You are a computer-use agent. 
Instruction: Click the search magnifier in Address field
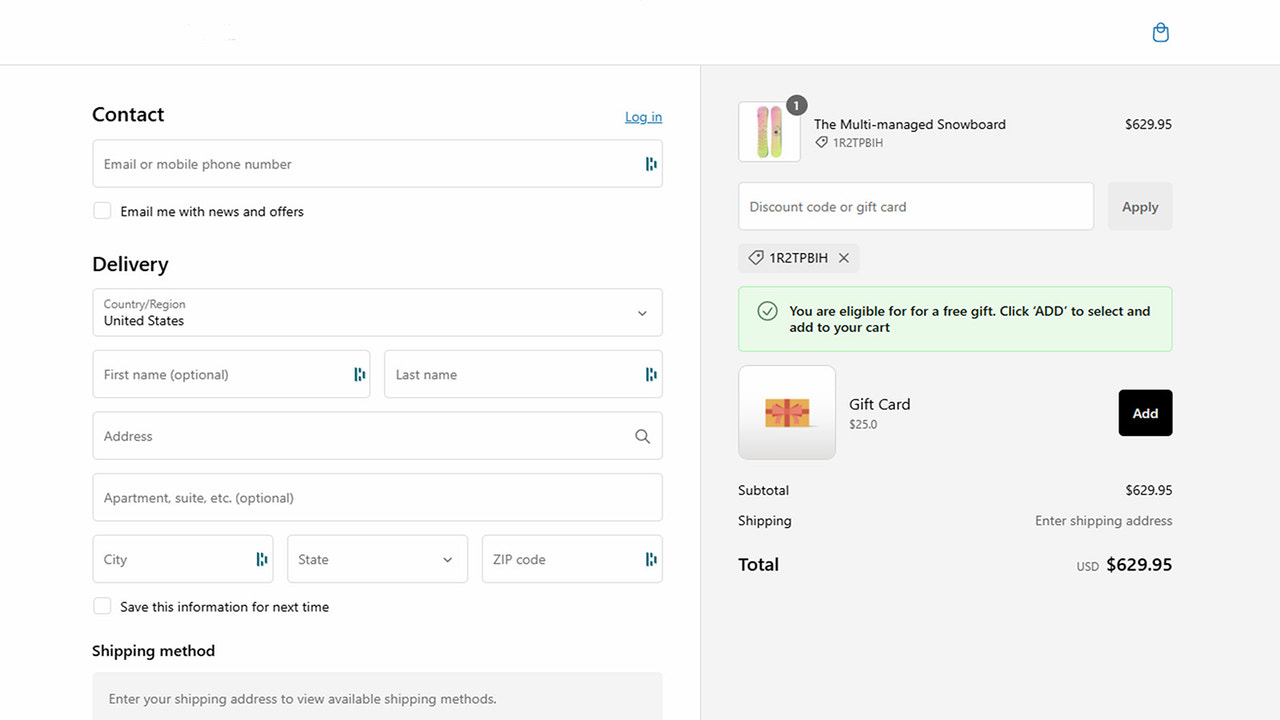click(x=642, y=437)
